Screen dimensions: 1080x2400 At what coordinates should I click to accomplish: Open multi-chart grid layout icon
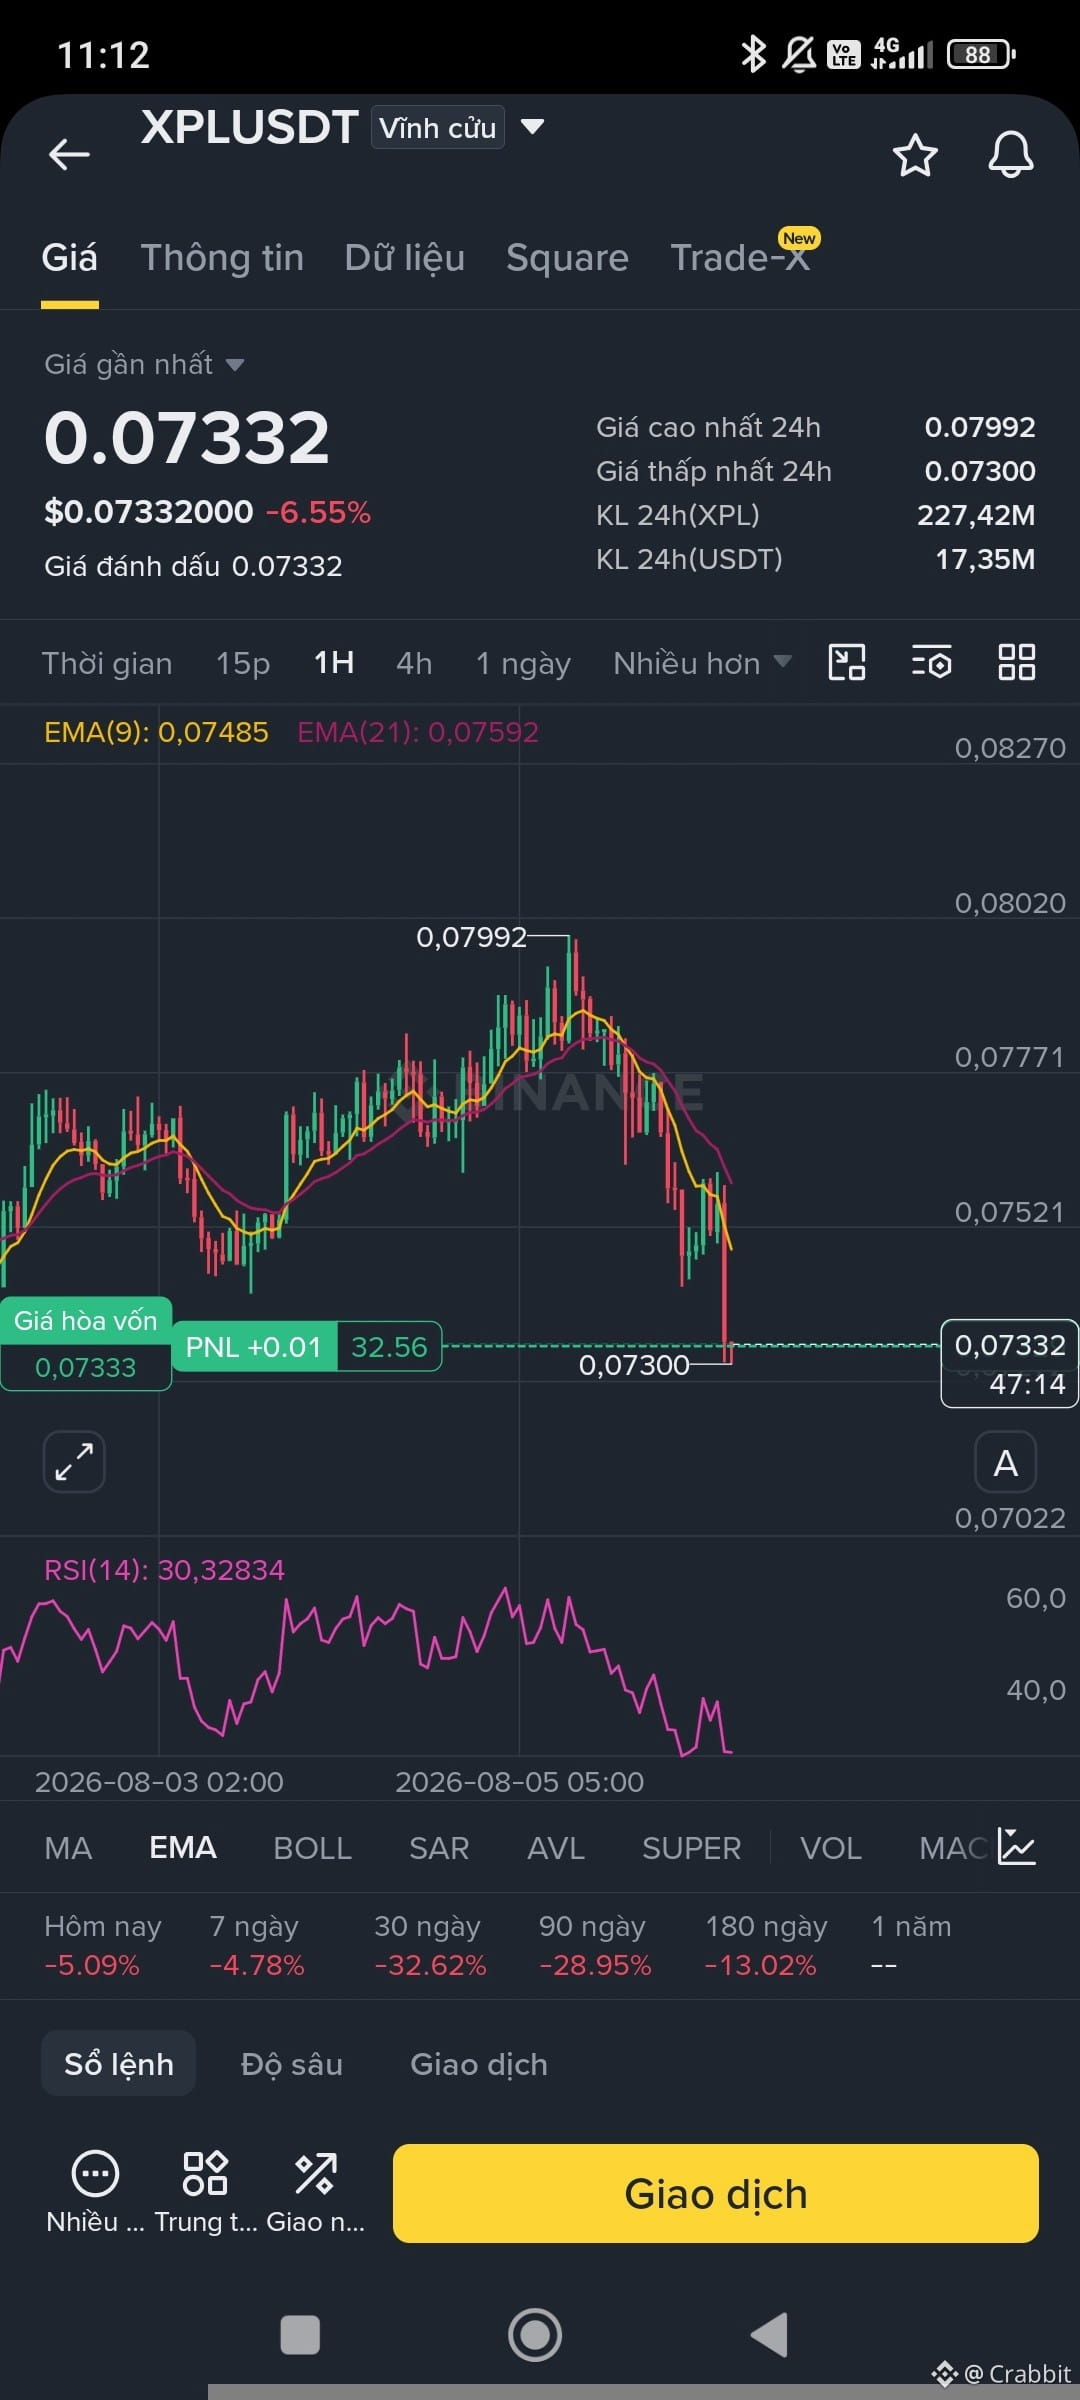pos(1017,662)
